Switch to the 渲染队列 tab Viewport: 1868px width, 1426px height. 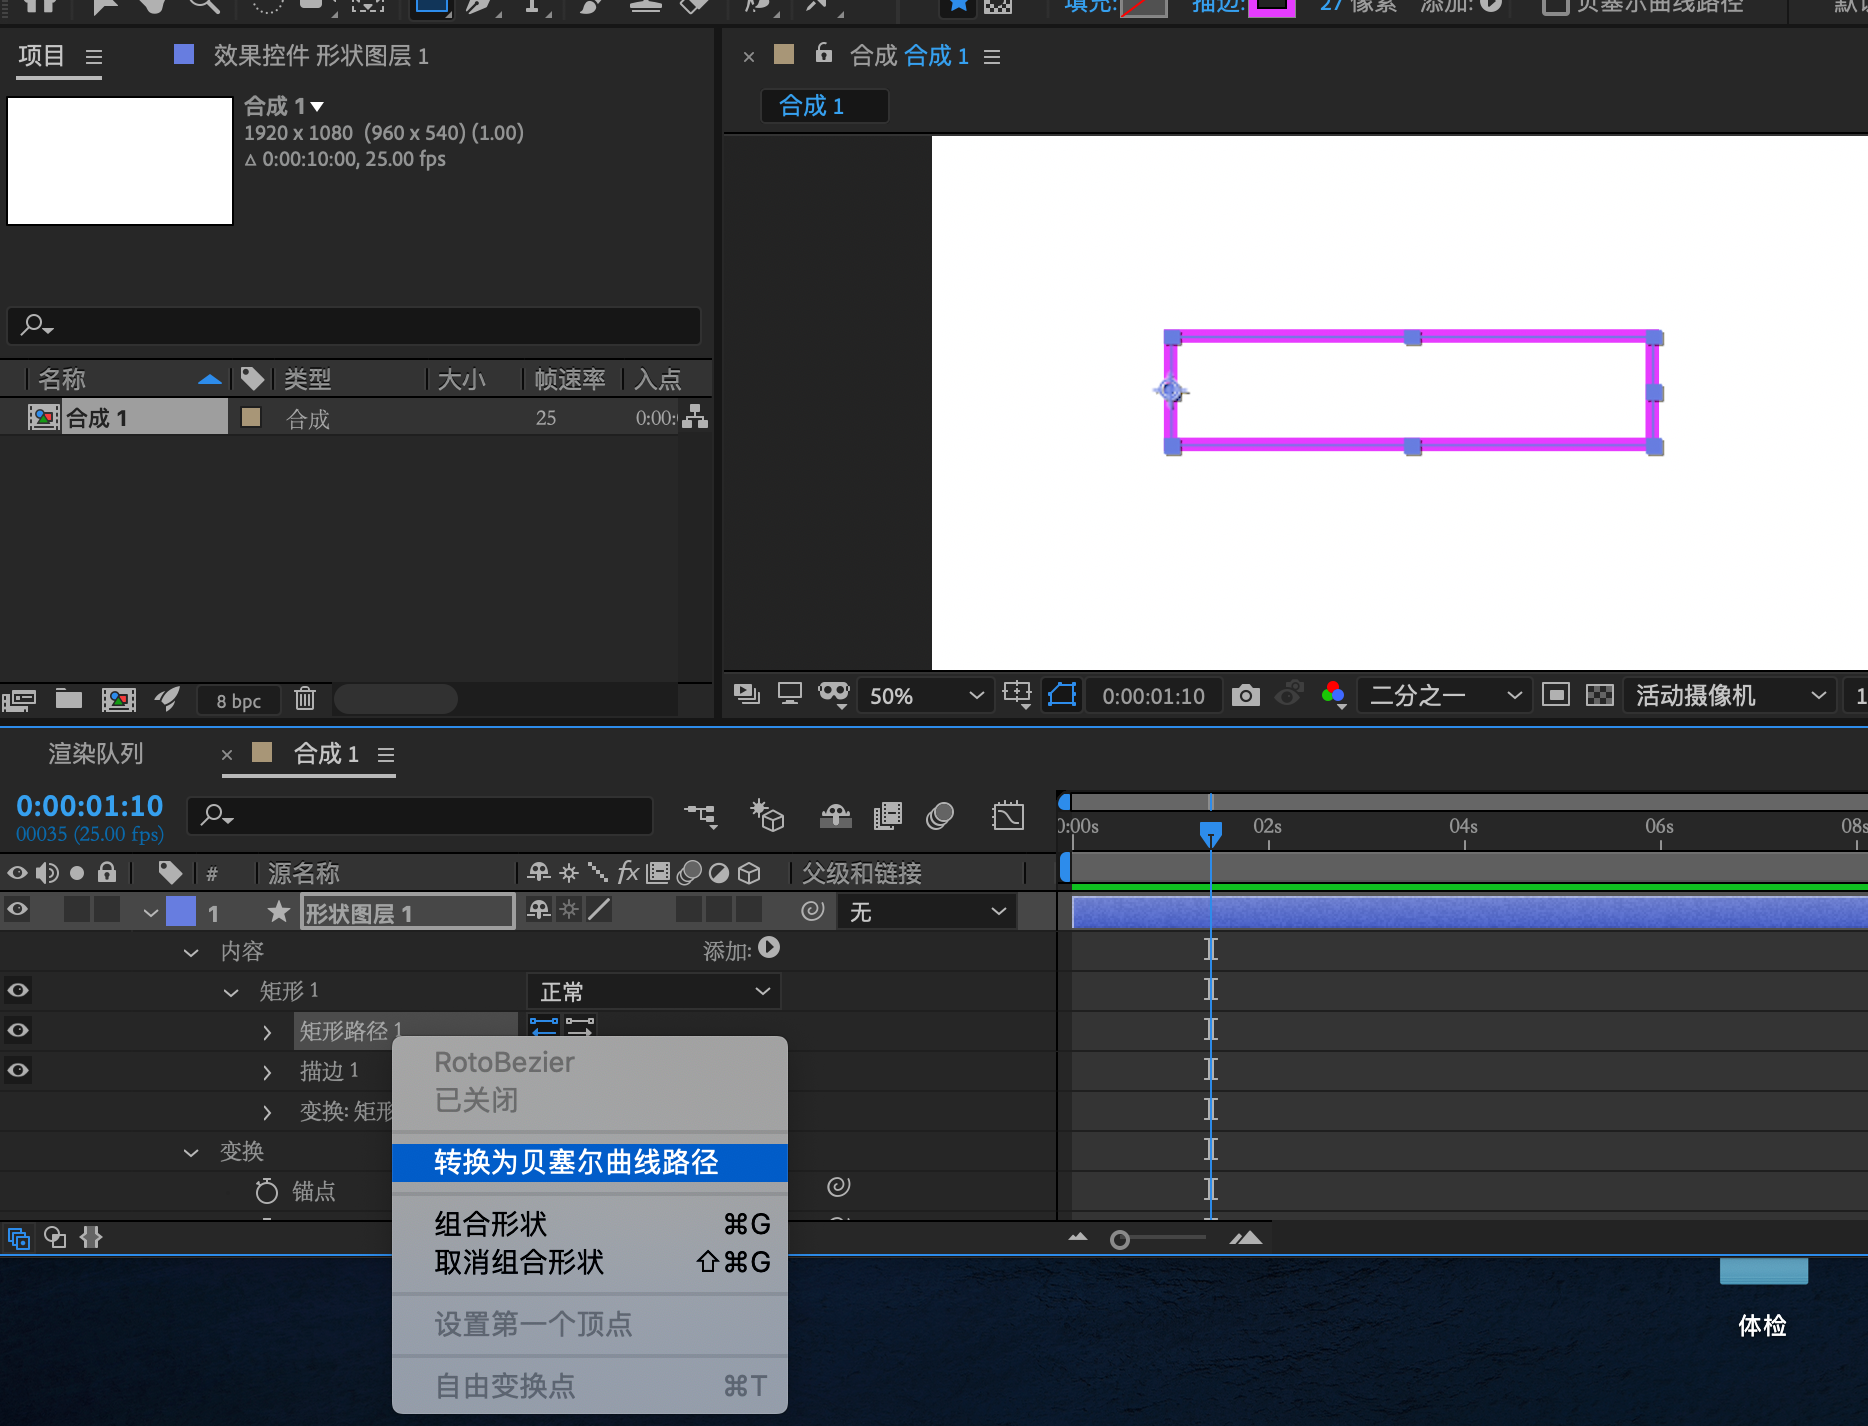(96, 753)
